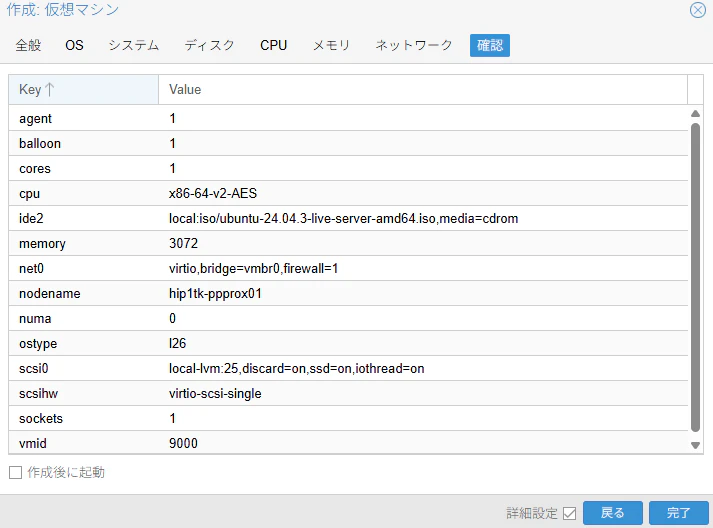Select the agent row
Viewport: 713px width, 528px height.
click(348, 118)
